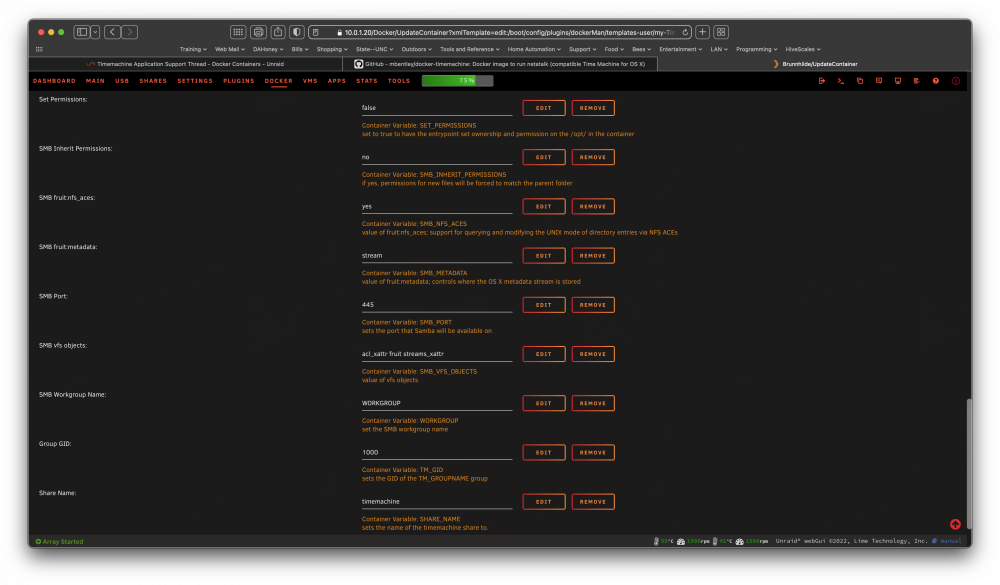Click REMOVE for SMB fruit:metadata
The height and width of the screenshot is (585, 1000).
coord(592,255)
